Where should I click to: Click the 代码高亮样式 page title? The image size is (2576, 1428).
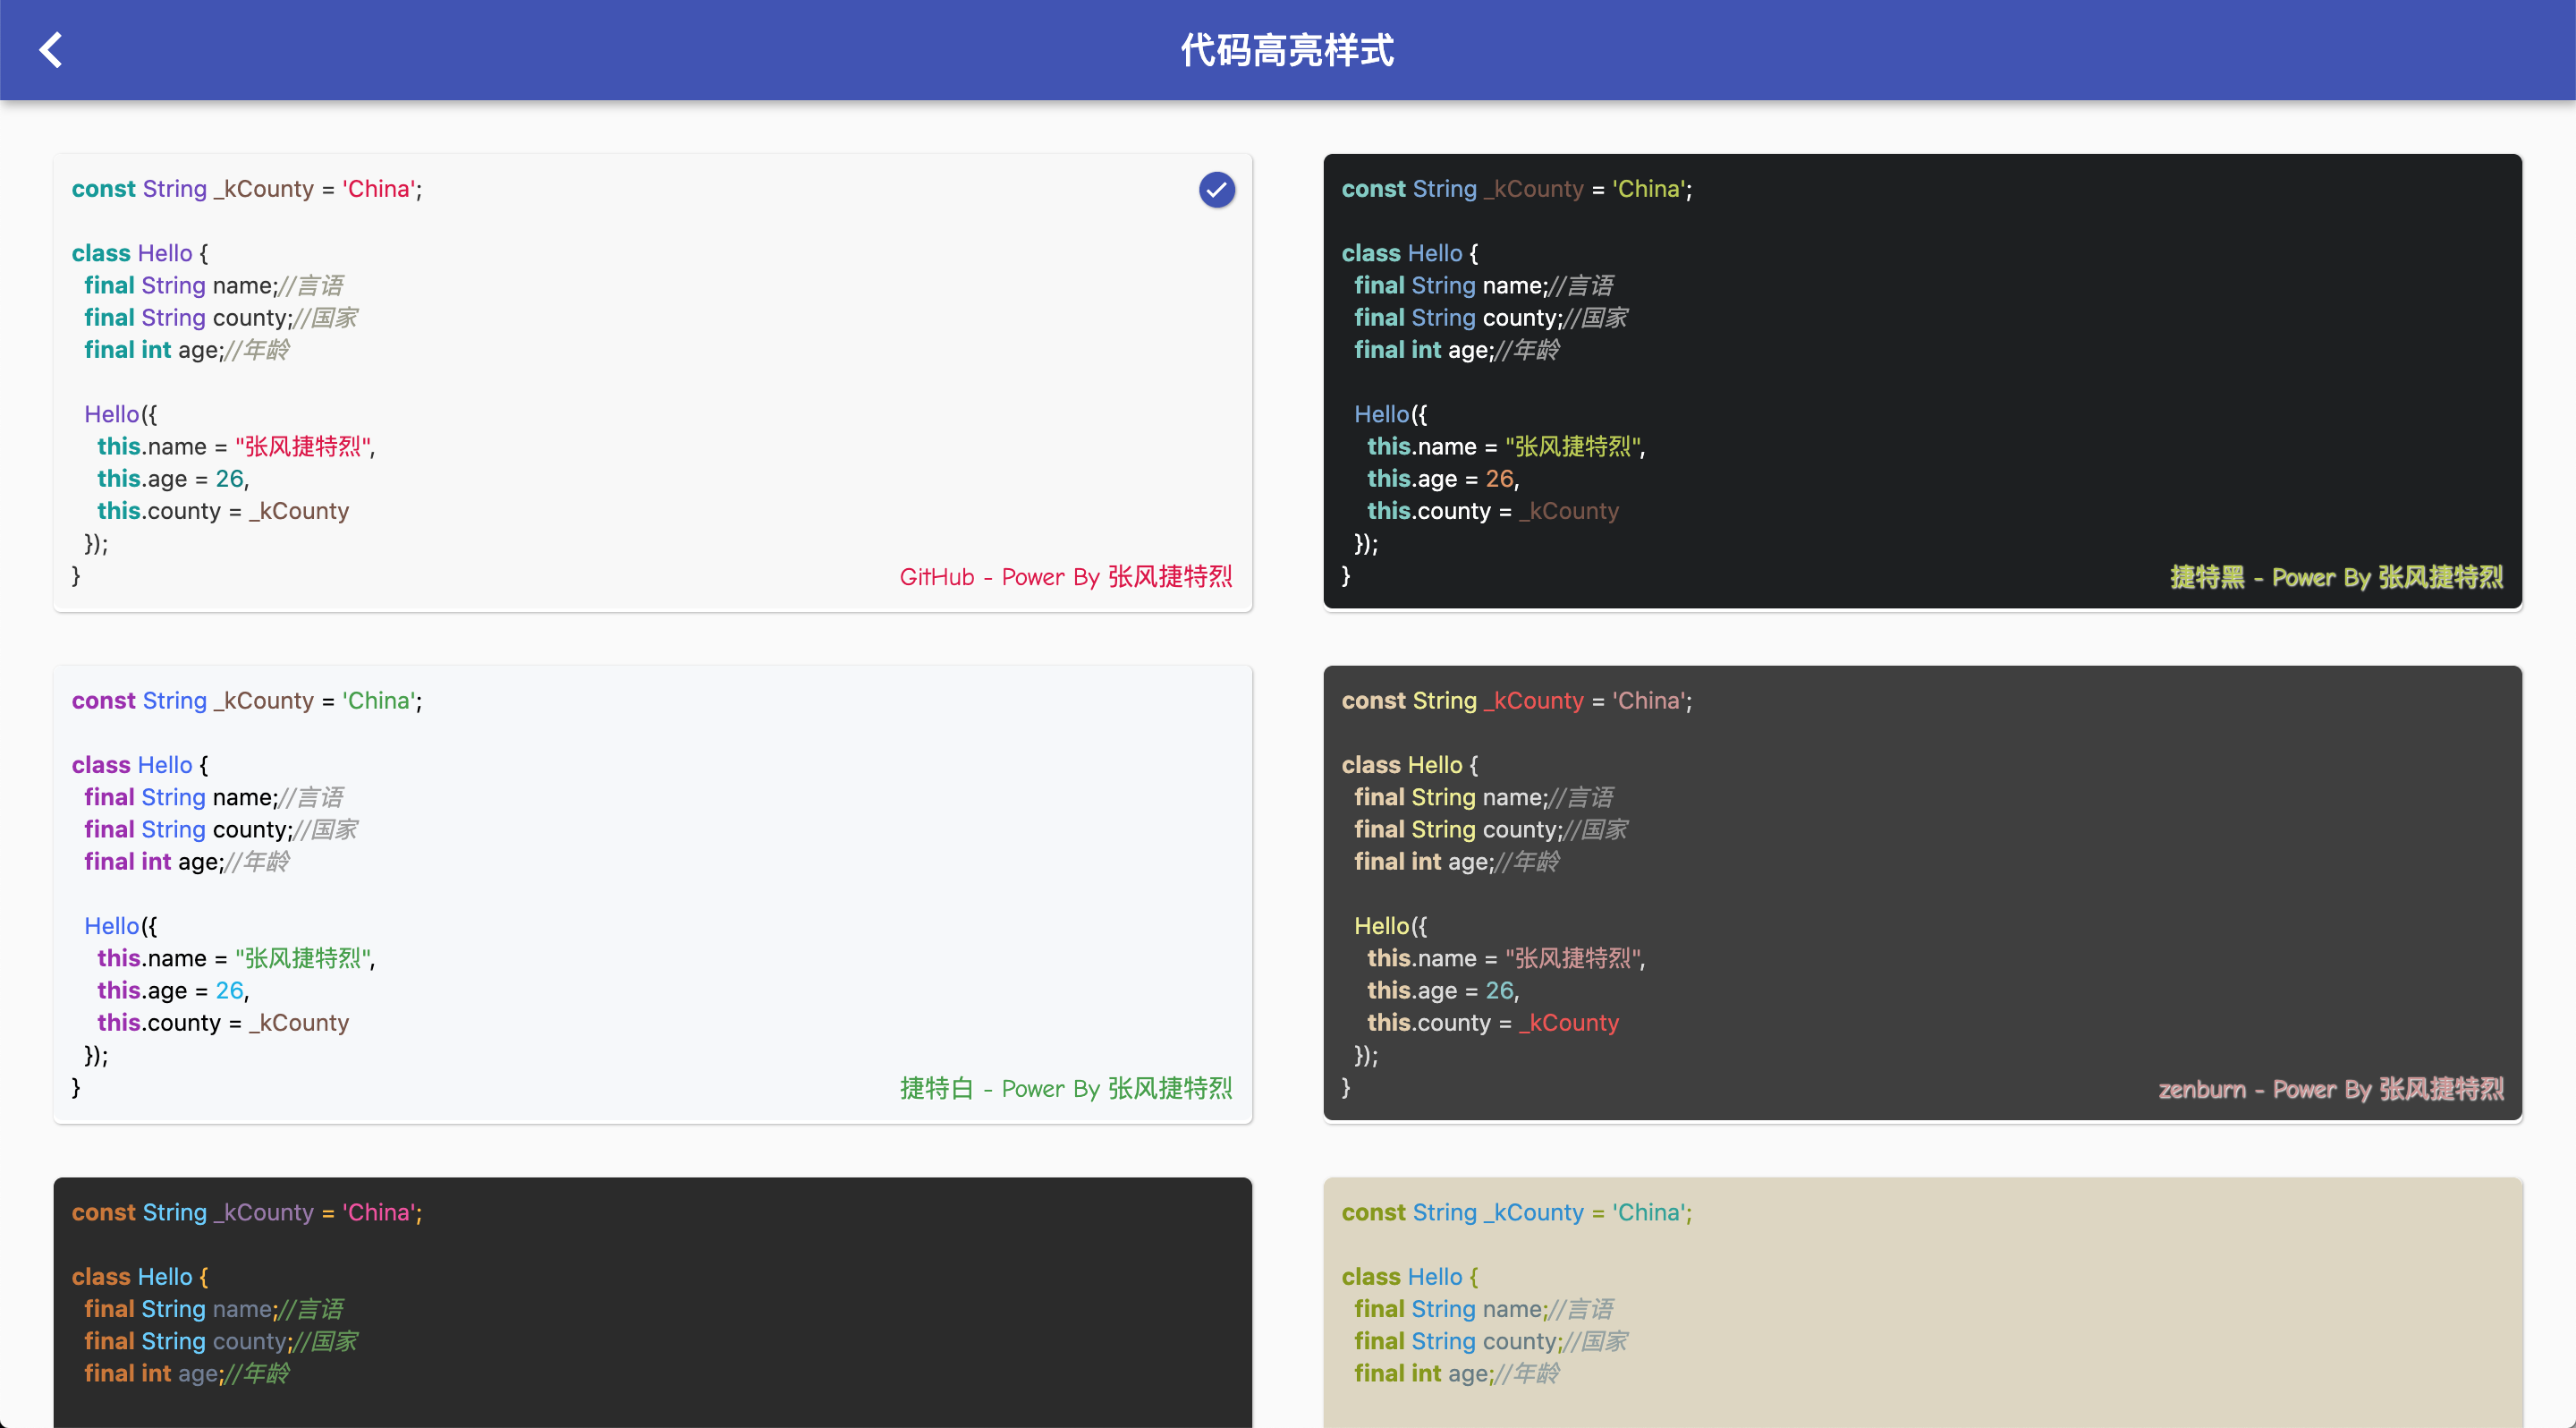(x=1287, y=50)
